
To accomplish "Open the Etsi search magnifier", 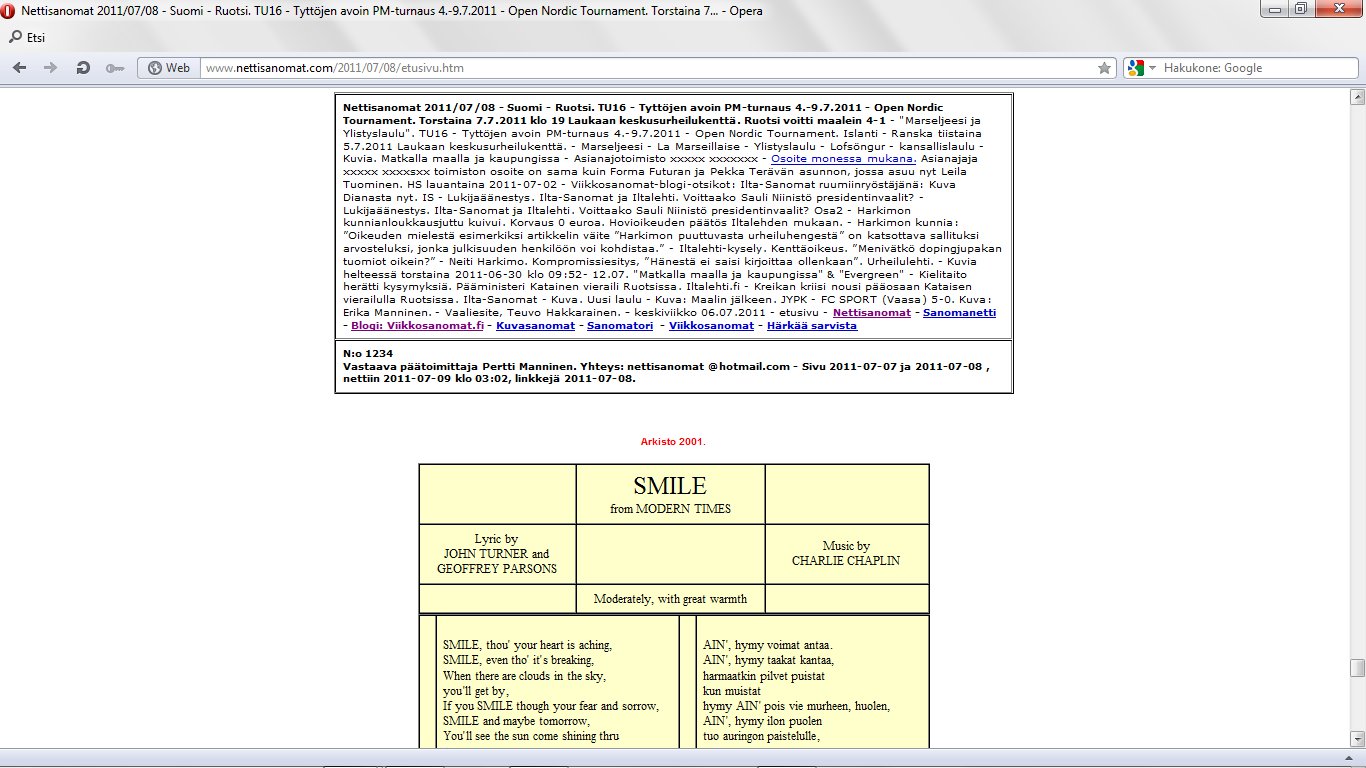I will (x=16, y=38).
